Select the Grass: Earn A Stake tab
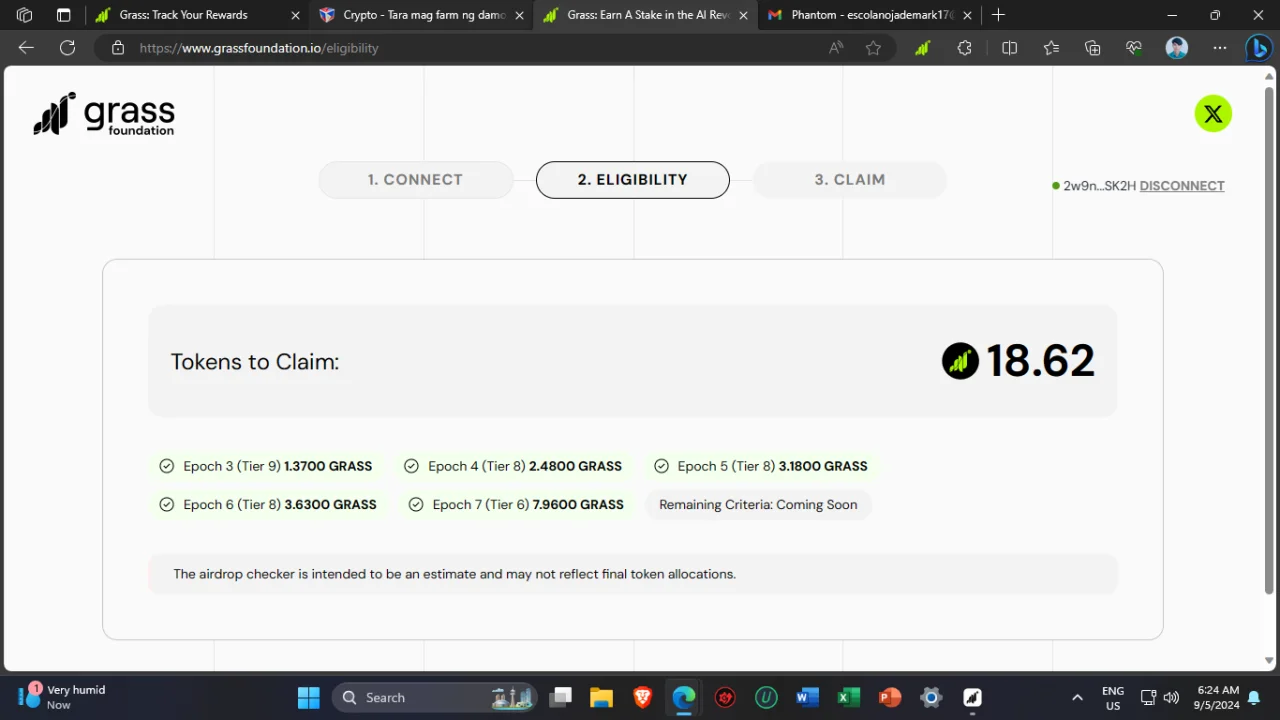Viewport: 1280px width, 720px height. 645,15
